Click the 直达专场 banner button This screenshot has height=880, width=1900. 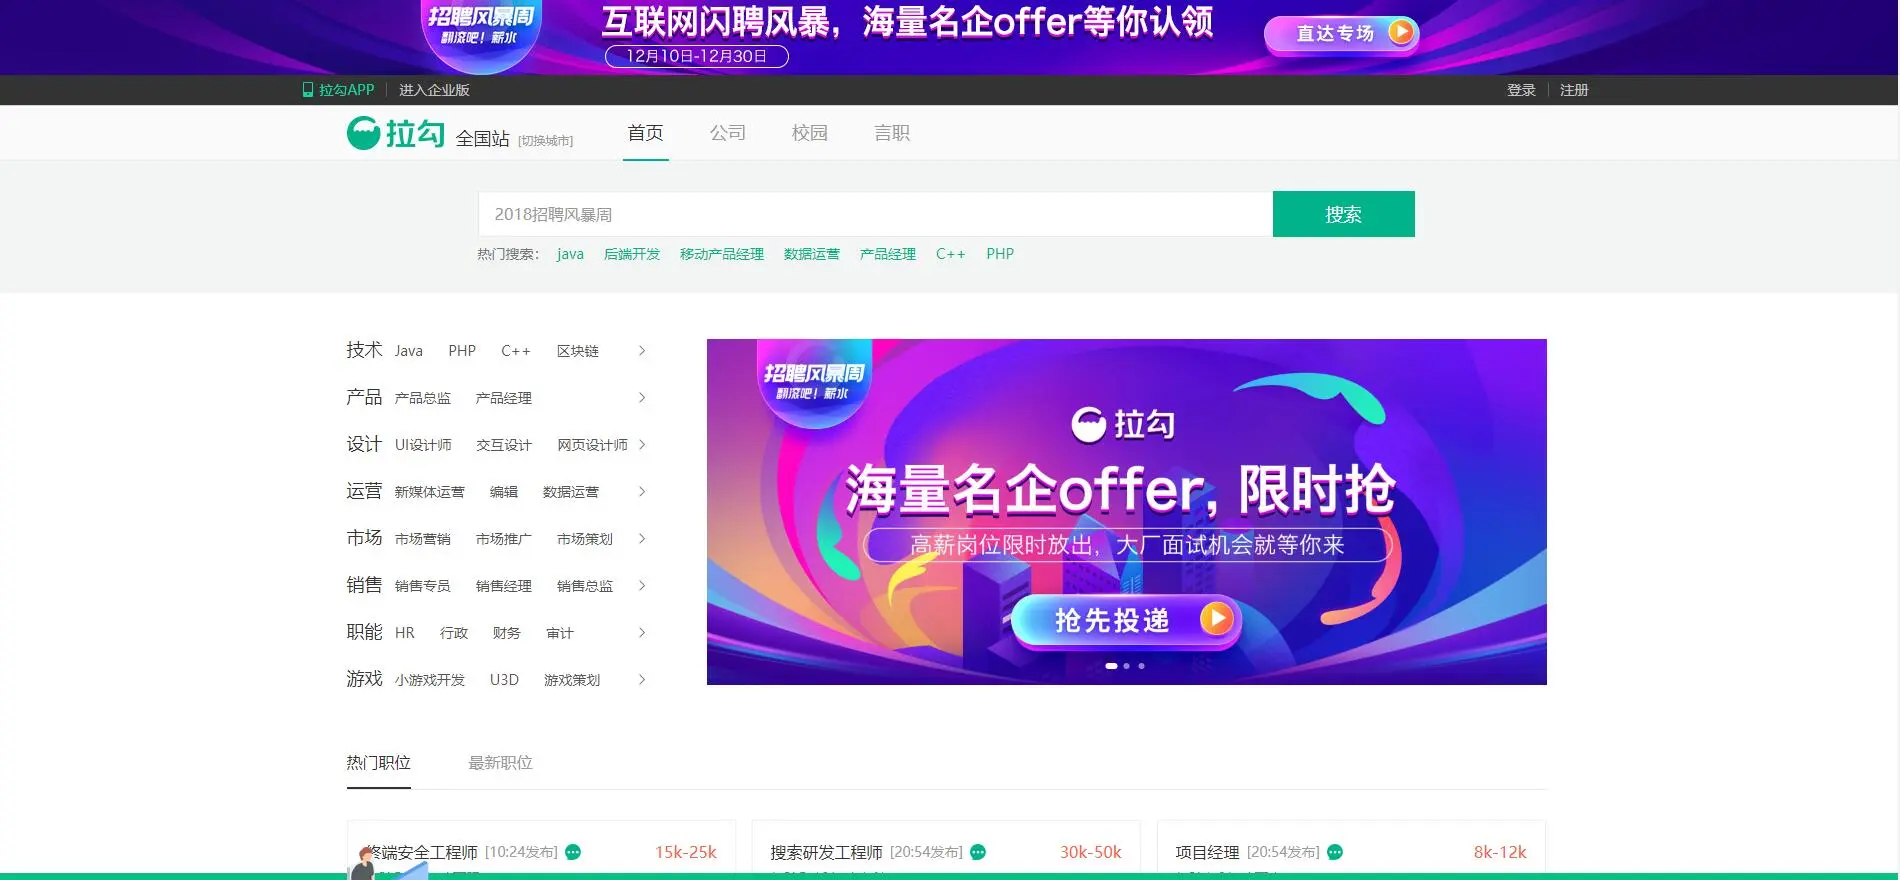click(1341, 33)
